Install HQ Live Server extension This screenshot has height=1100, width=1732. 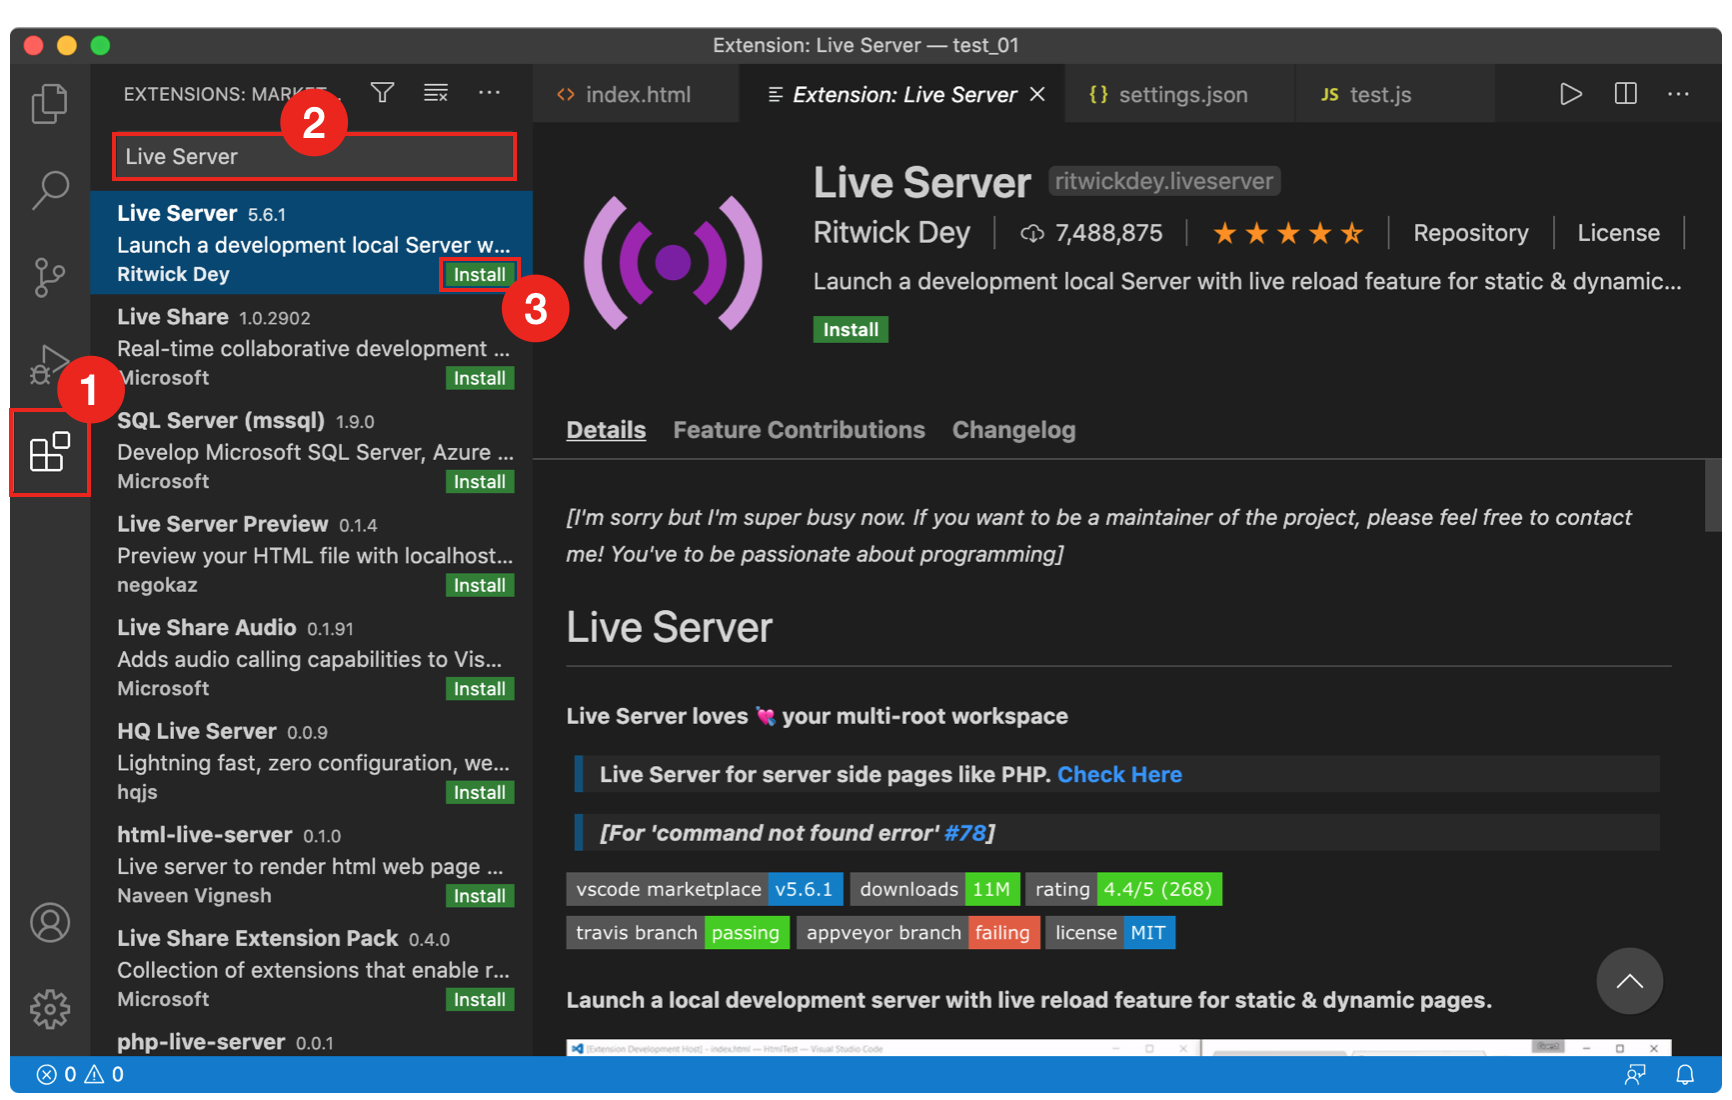click(x=479, y=792)
